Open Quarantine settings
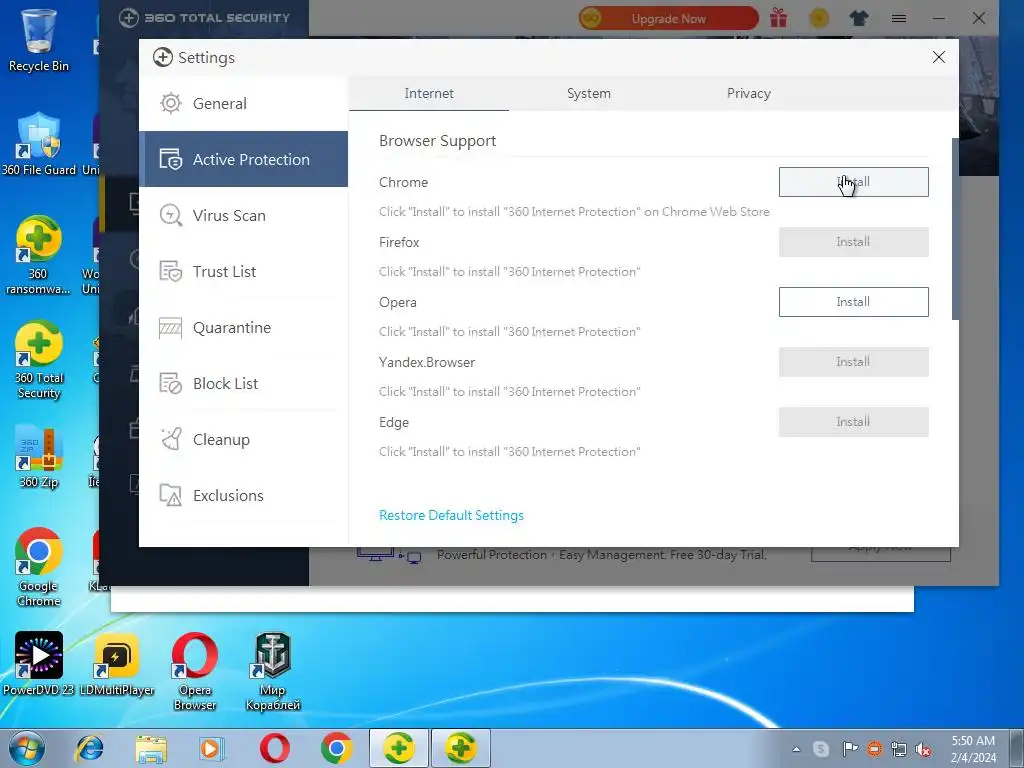 point(243,327)
